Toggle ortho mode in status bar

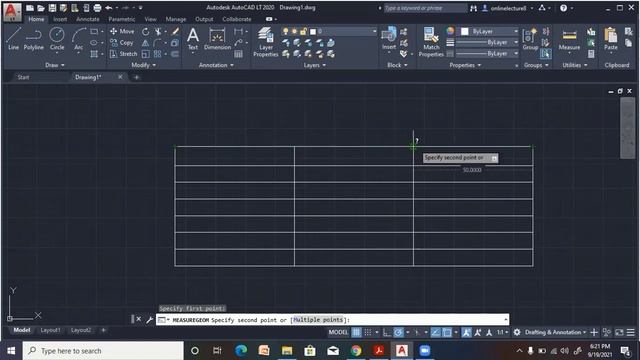click(x=387, y=332)
